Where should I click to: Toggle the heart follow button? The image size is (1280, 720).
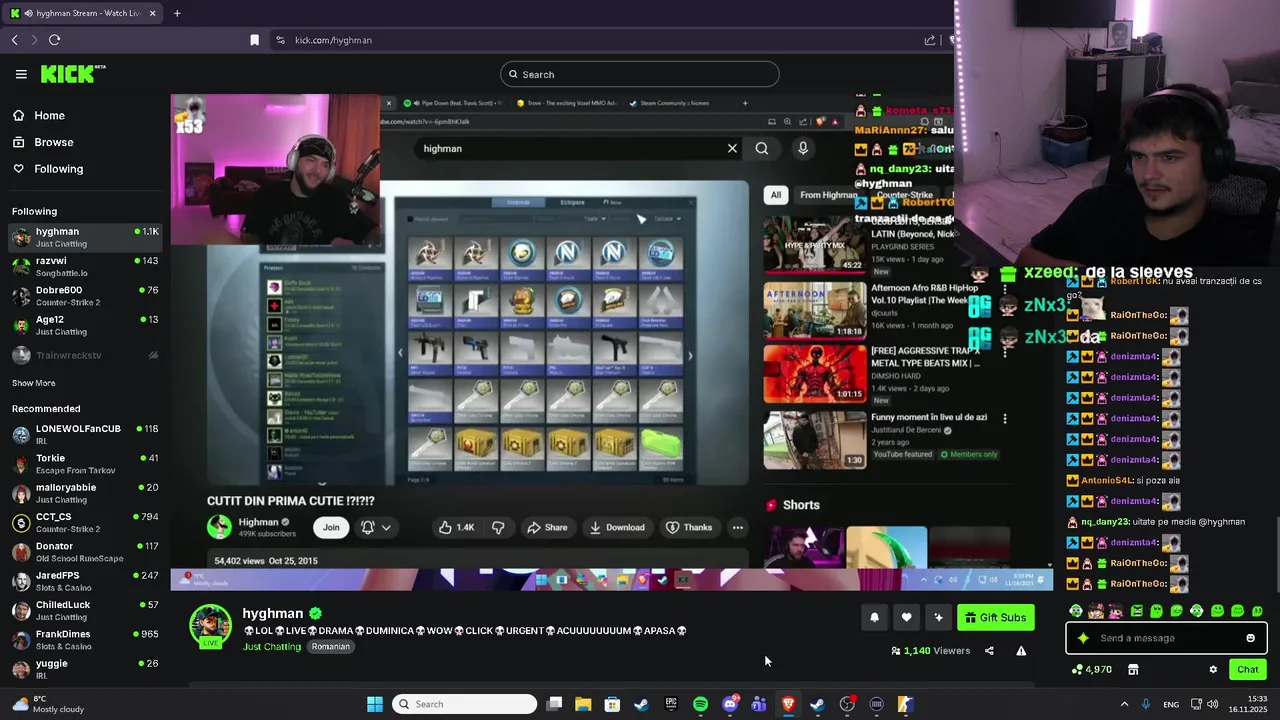[906, 618]
